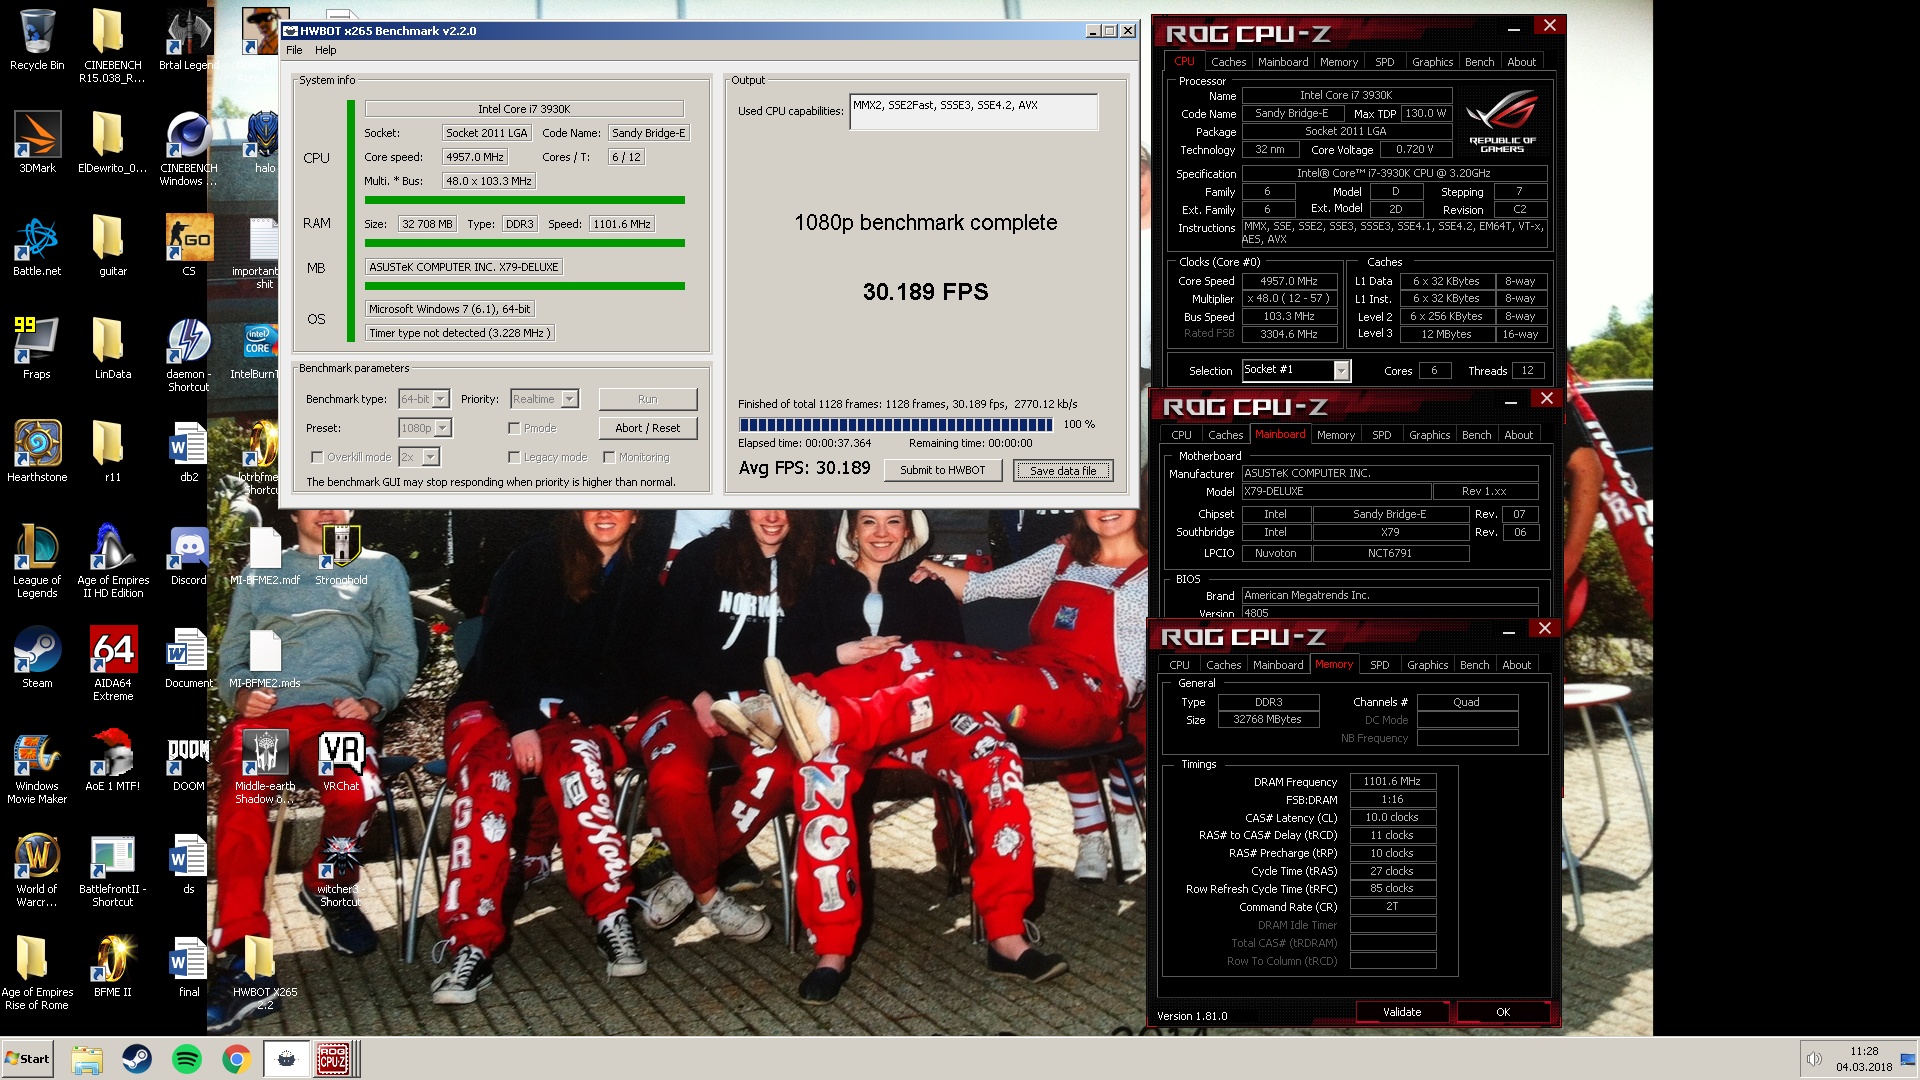This screenshot has height=1080, width=1920.
Task: Launch the DOOM desktop shortcut
Action: click(x=188, y=760)
